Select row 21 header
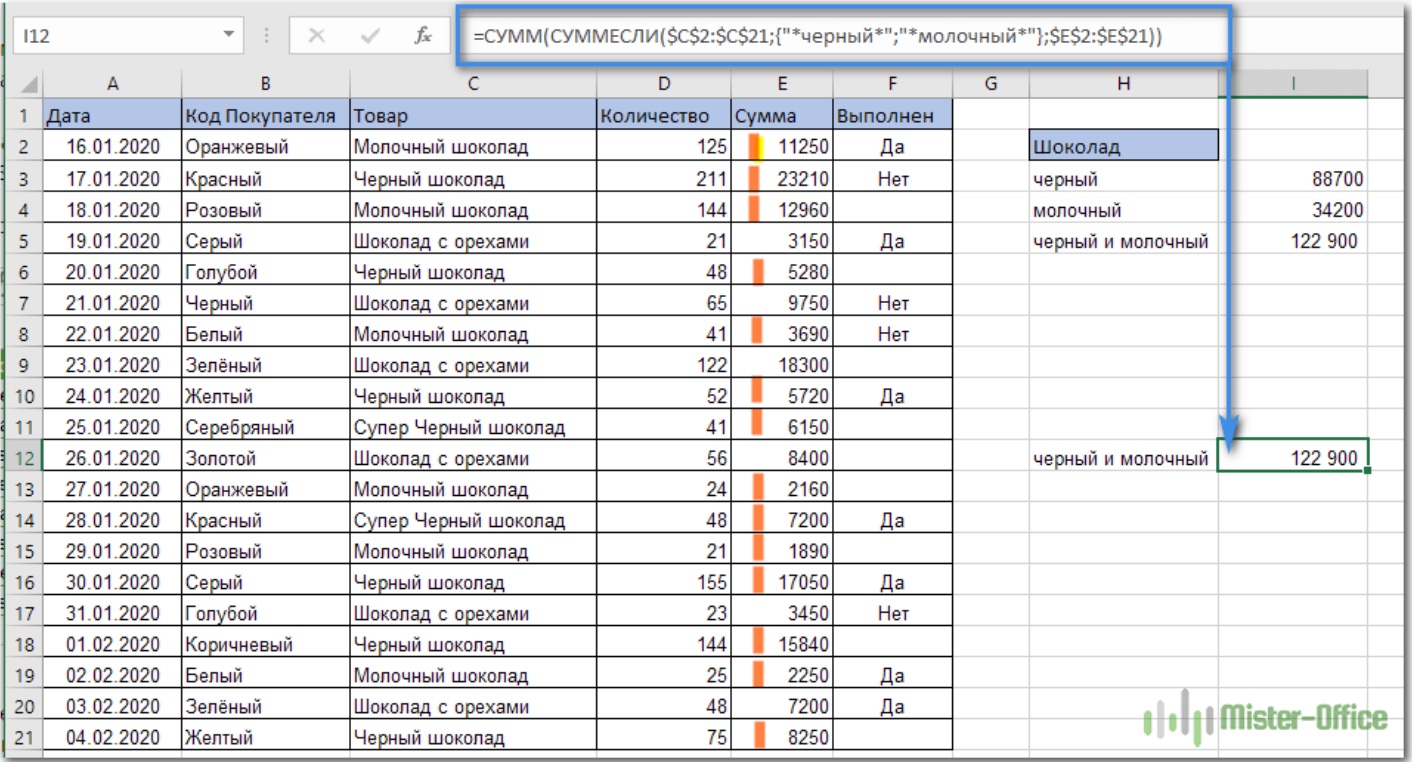 pos(26,738)
